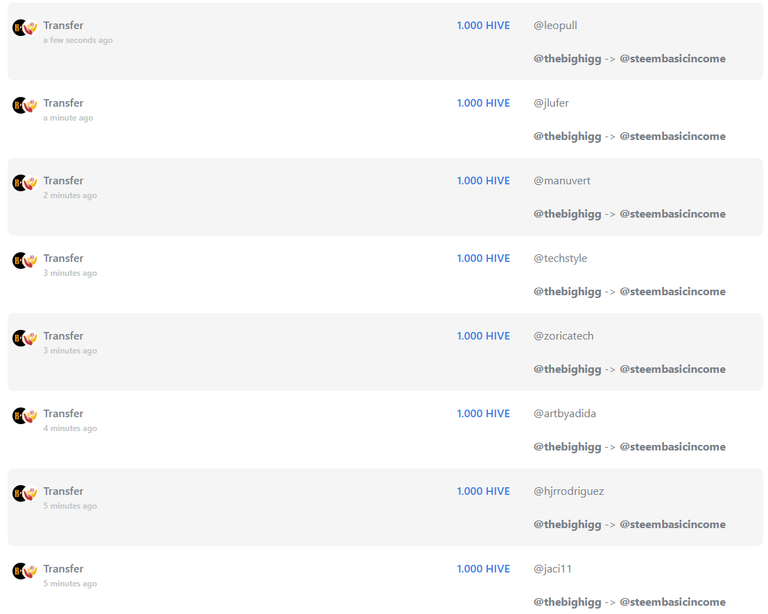
Task: Go to the @artbyadida profile mention
Action: pos(564,414)
